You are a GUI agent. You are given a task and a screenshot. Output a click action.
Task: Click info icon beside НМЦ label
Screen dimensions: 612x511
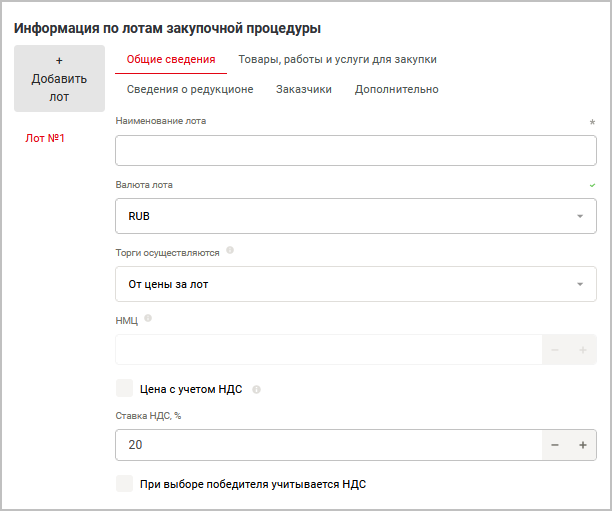(x=148, y=318)
